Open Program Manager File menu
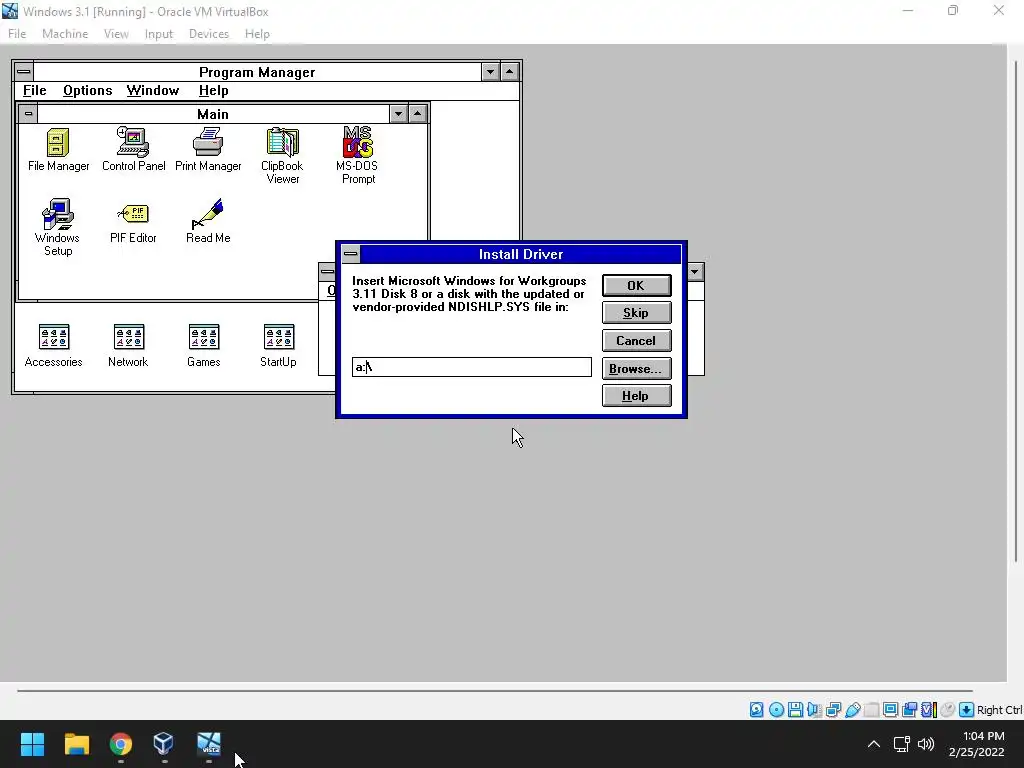This screenshot has height=768, width=1024. click(x=35, y=90)
